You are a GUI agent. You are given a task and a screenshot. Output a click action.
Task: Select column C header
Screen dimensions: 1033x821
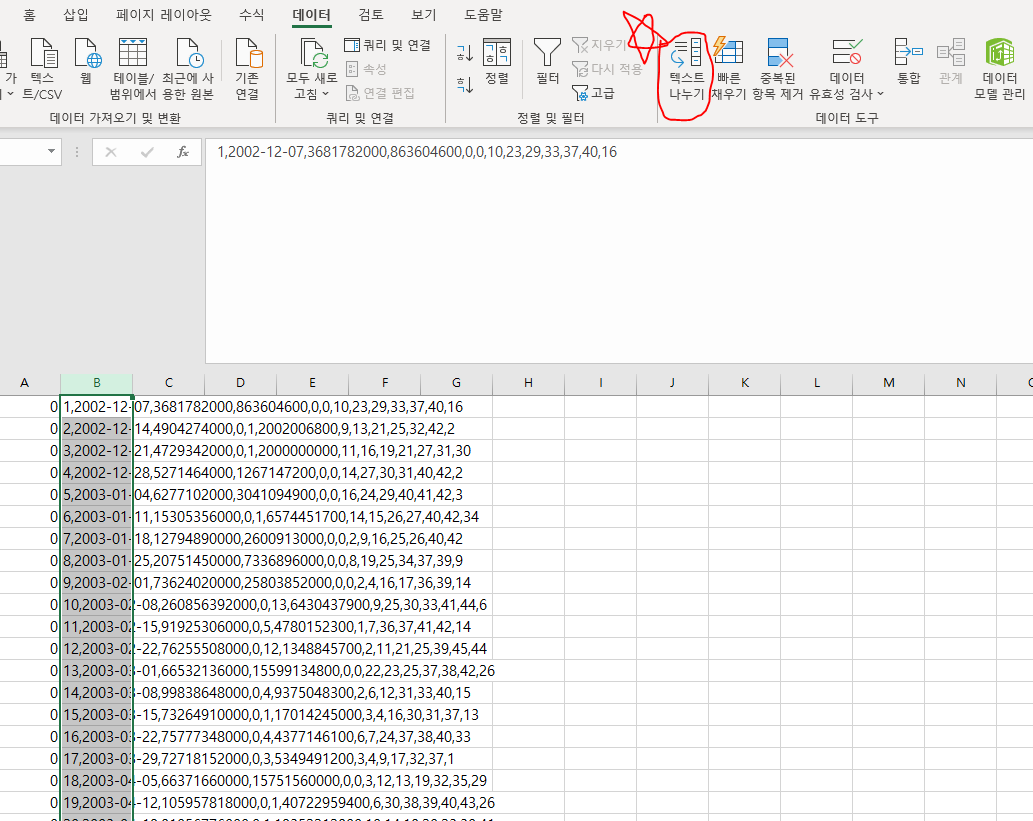point(169,383)
